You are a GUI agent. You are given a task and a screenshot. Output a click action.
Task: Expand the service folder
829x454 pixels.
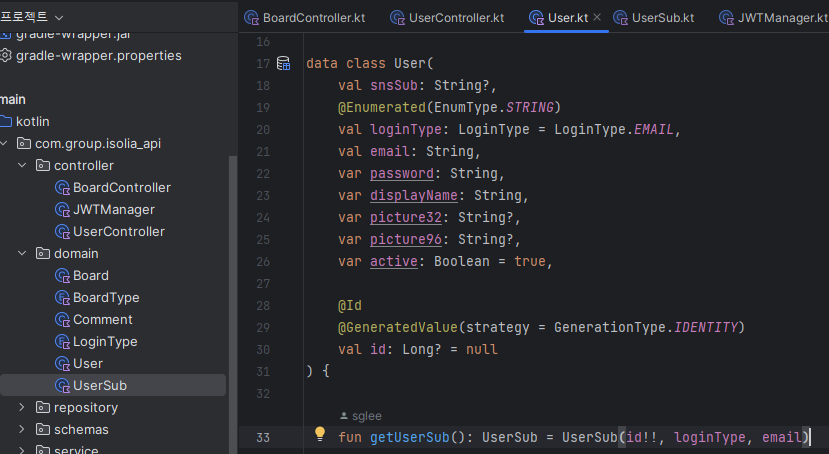point(22,450)
